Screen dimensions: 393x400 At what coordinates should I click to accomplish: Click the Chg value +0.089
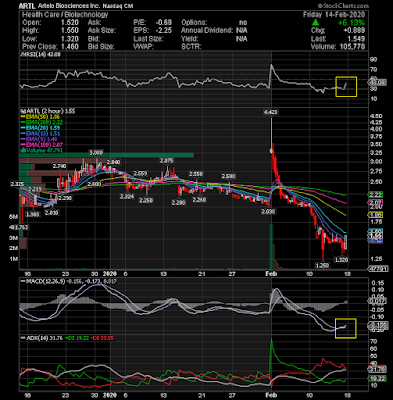pyautogui.click(x=353, y=31)
